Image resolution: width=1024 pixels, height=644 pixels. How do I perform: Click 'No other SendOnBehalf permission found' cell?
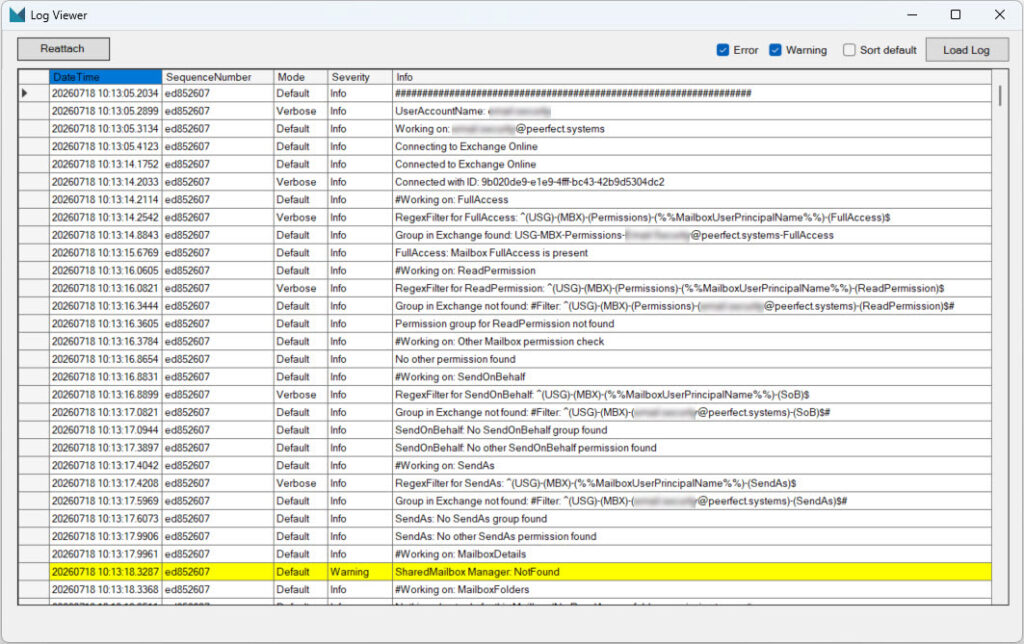coord(692,448)
